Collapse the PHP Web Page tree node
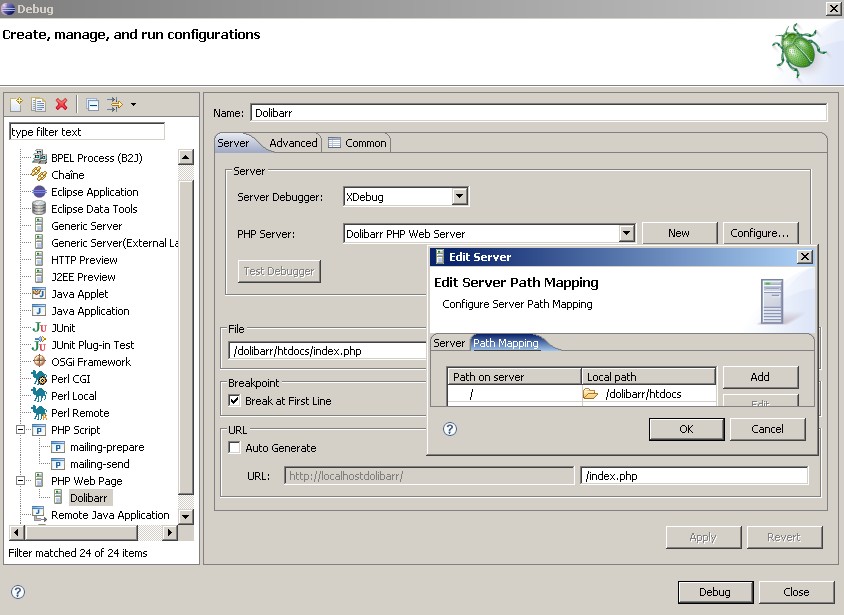The image size is (844, 615). (20, 481)
